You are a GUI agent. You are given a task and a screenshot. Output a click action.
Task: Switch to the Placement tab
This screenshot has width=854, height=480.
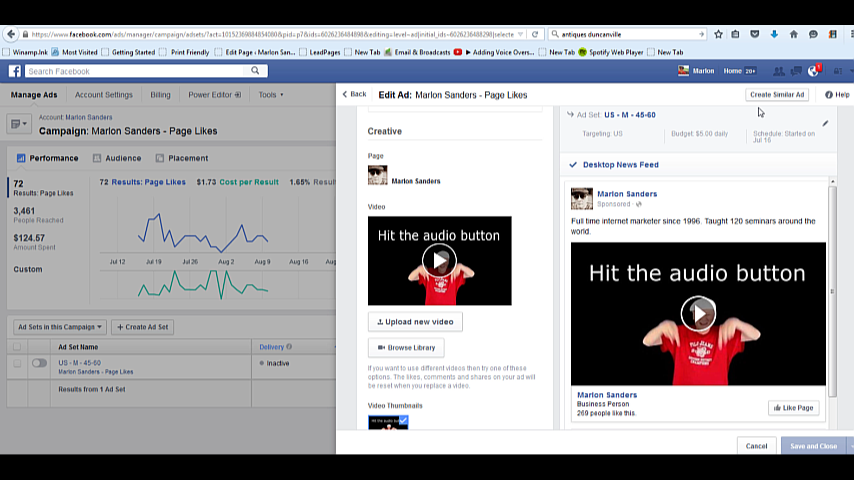181,158
